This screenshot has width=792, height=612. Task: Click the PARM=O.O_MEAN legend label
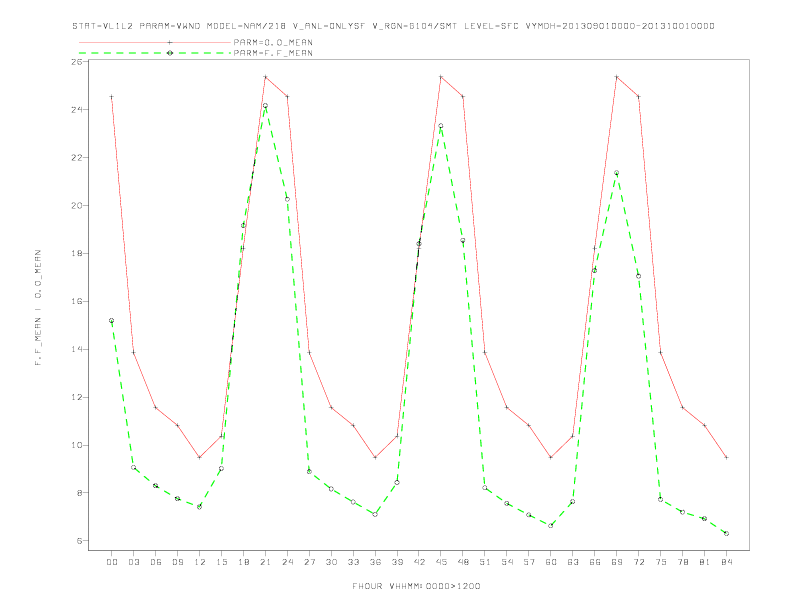tap(273, 42)
